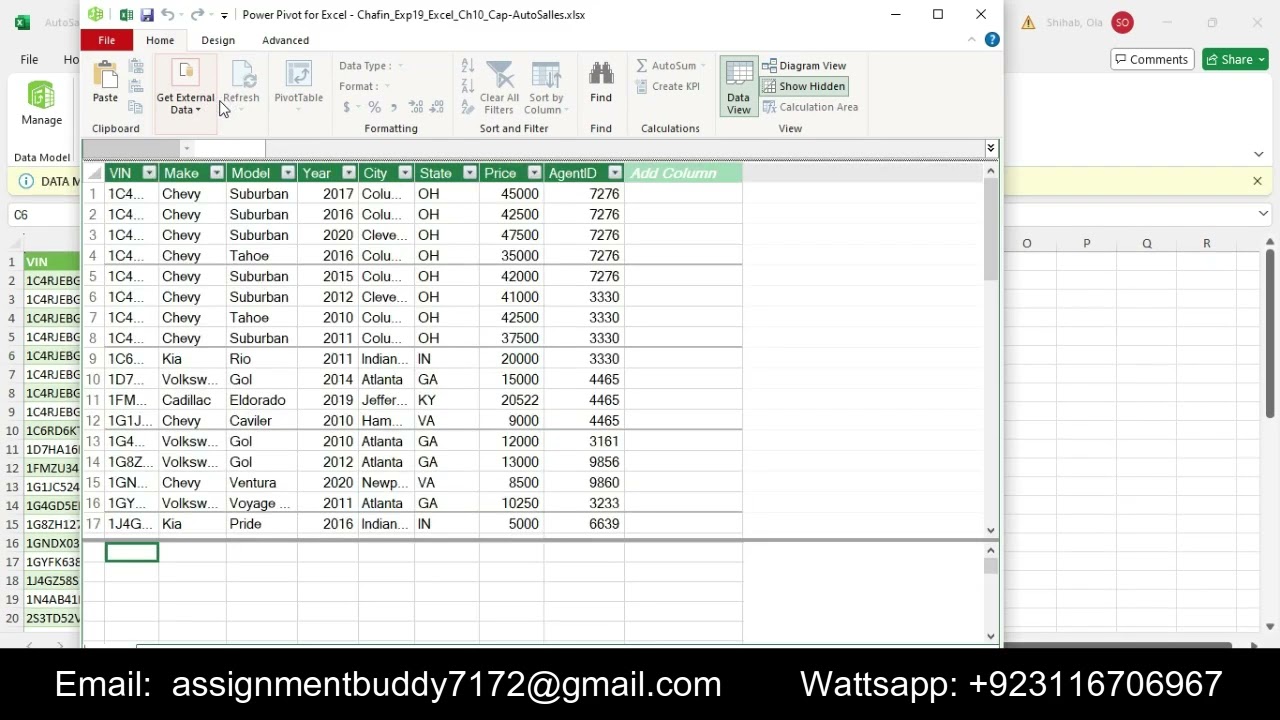Clear All Filters in Sort and Filter
This screenshot has height=720, width=1280.
(499, 88)
